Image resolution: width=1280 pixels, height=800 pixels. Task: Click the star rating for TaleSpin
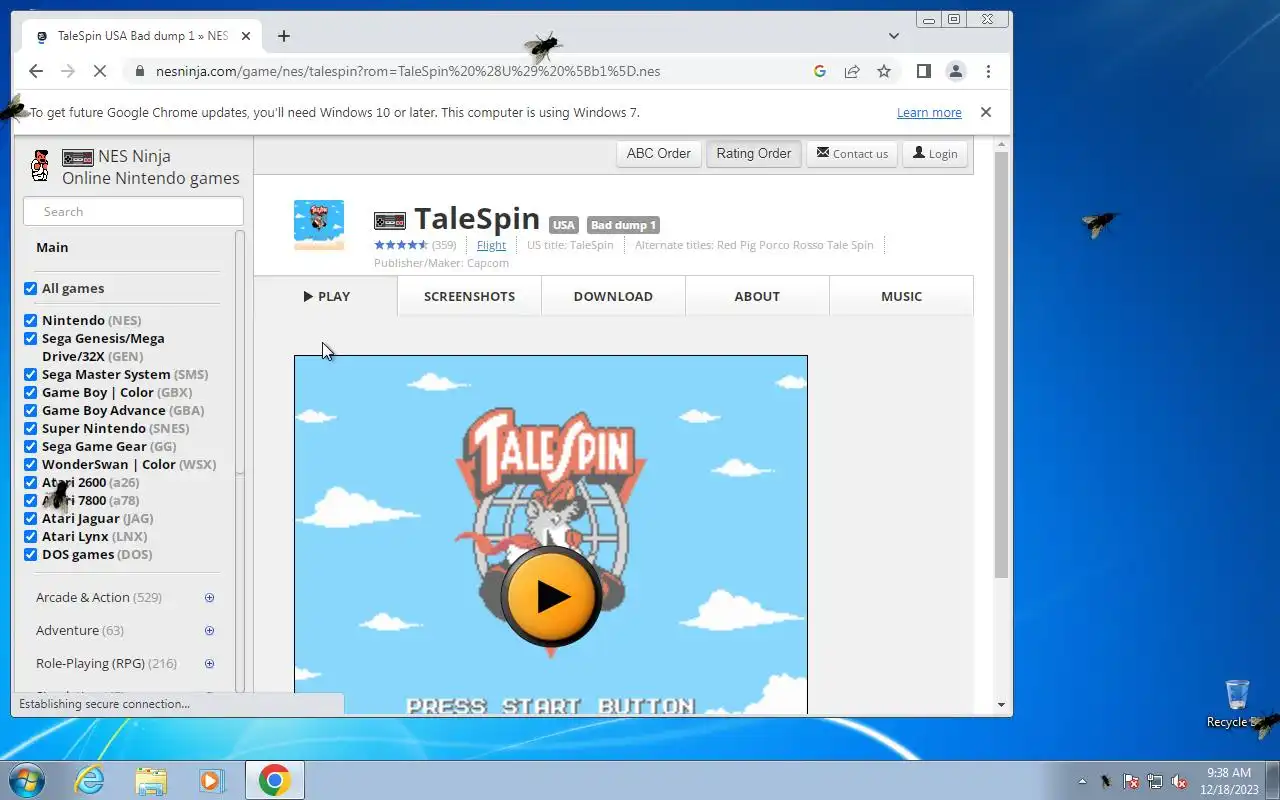click(401, 245)
